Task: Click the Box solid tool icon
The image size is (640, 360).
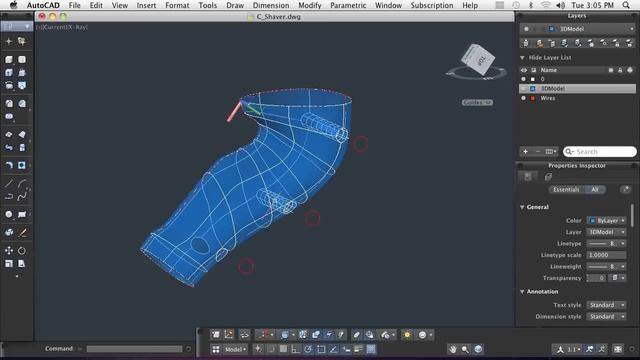Action: click(x=9, y=59)
